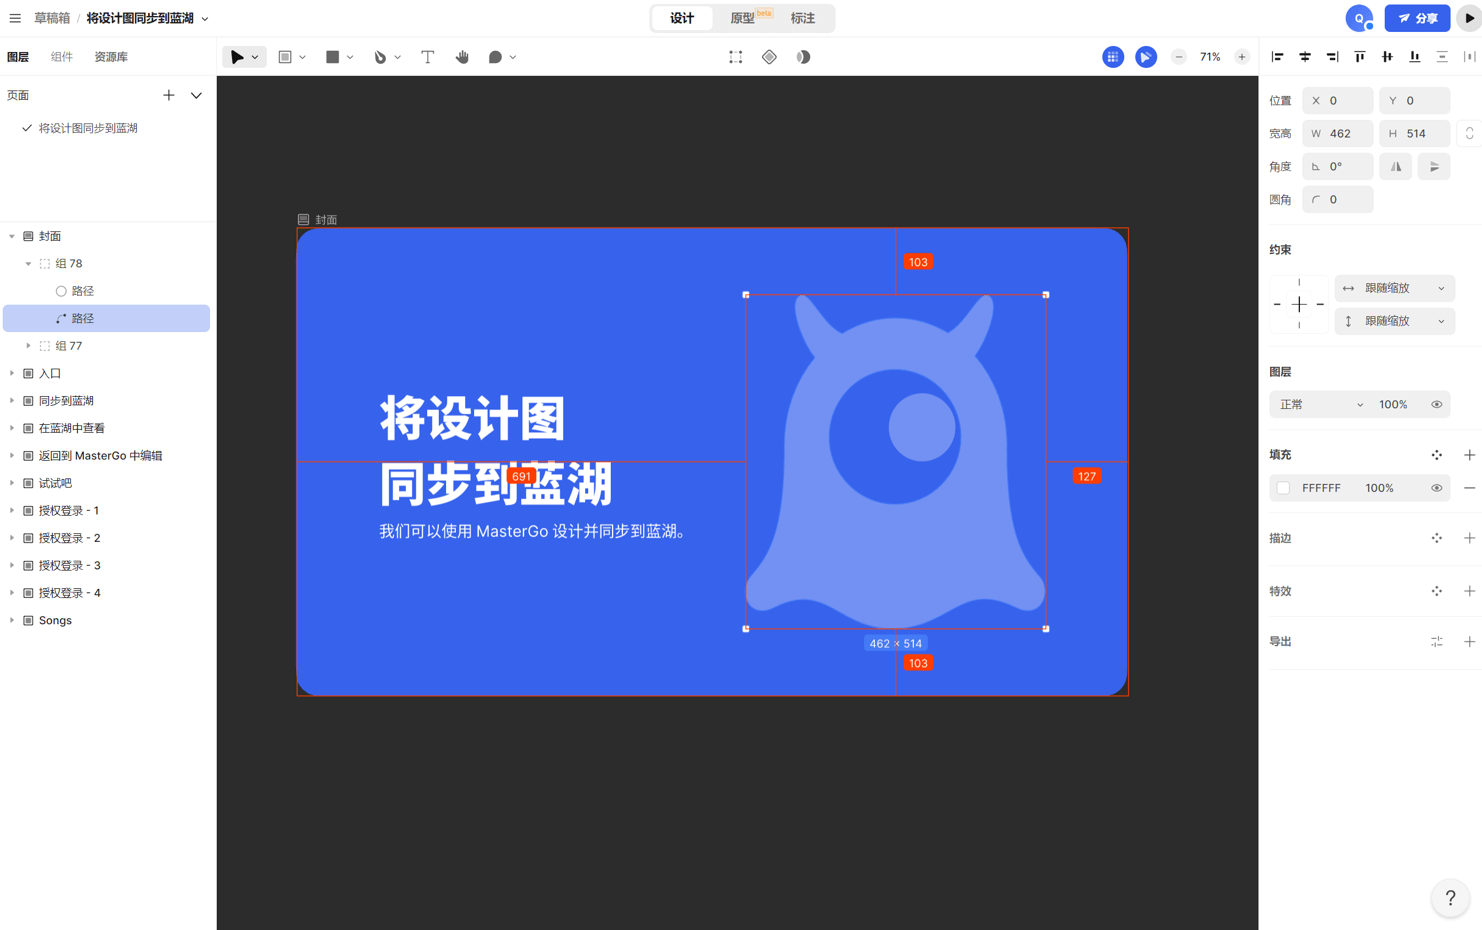Open the 图层 panel tab
The width and height of the screenshot is (1482, 930).
(x=18, y=57)
